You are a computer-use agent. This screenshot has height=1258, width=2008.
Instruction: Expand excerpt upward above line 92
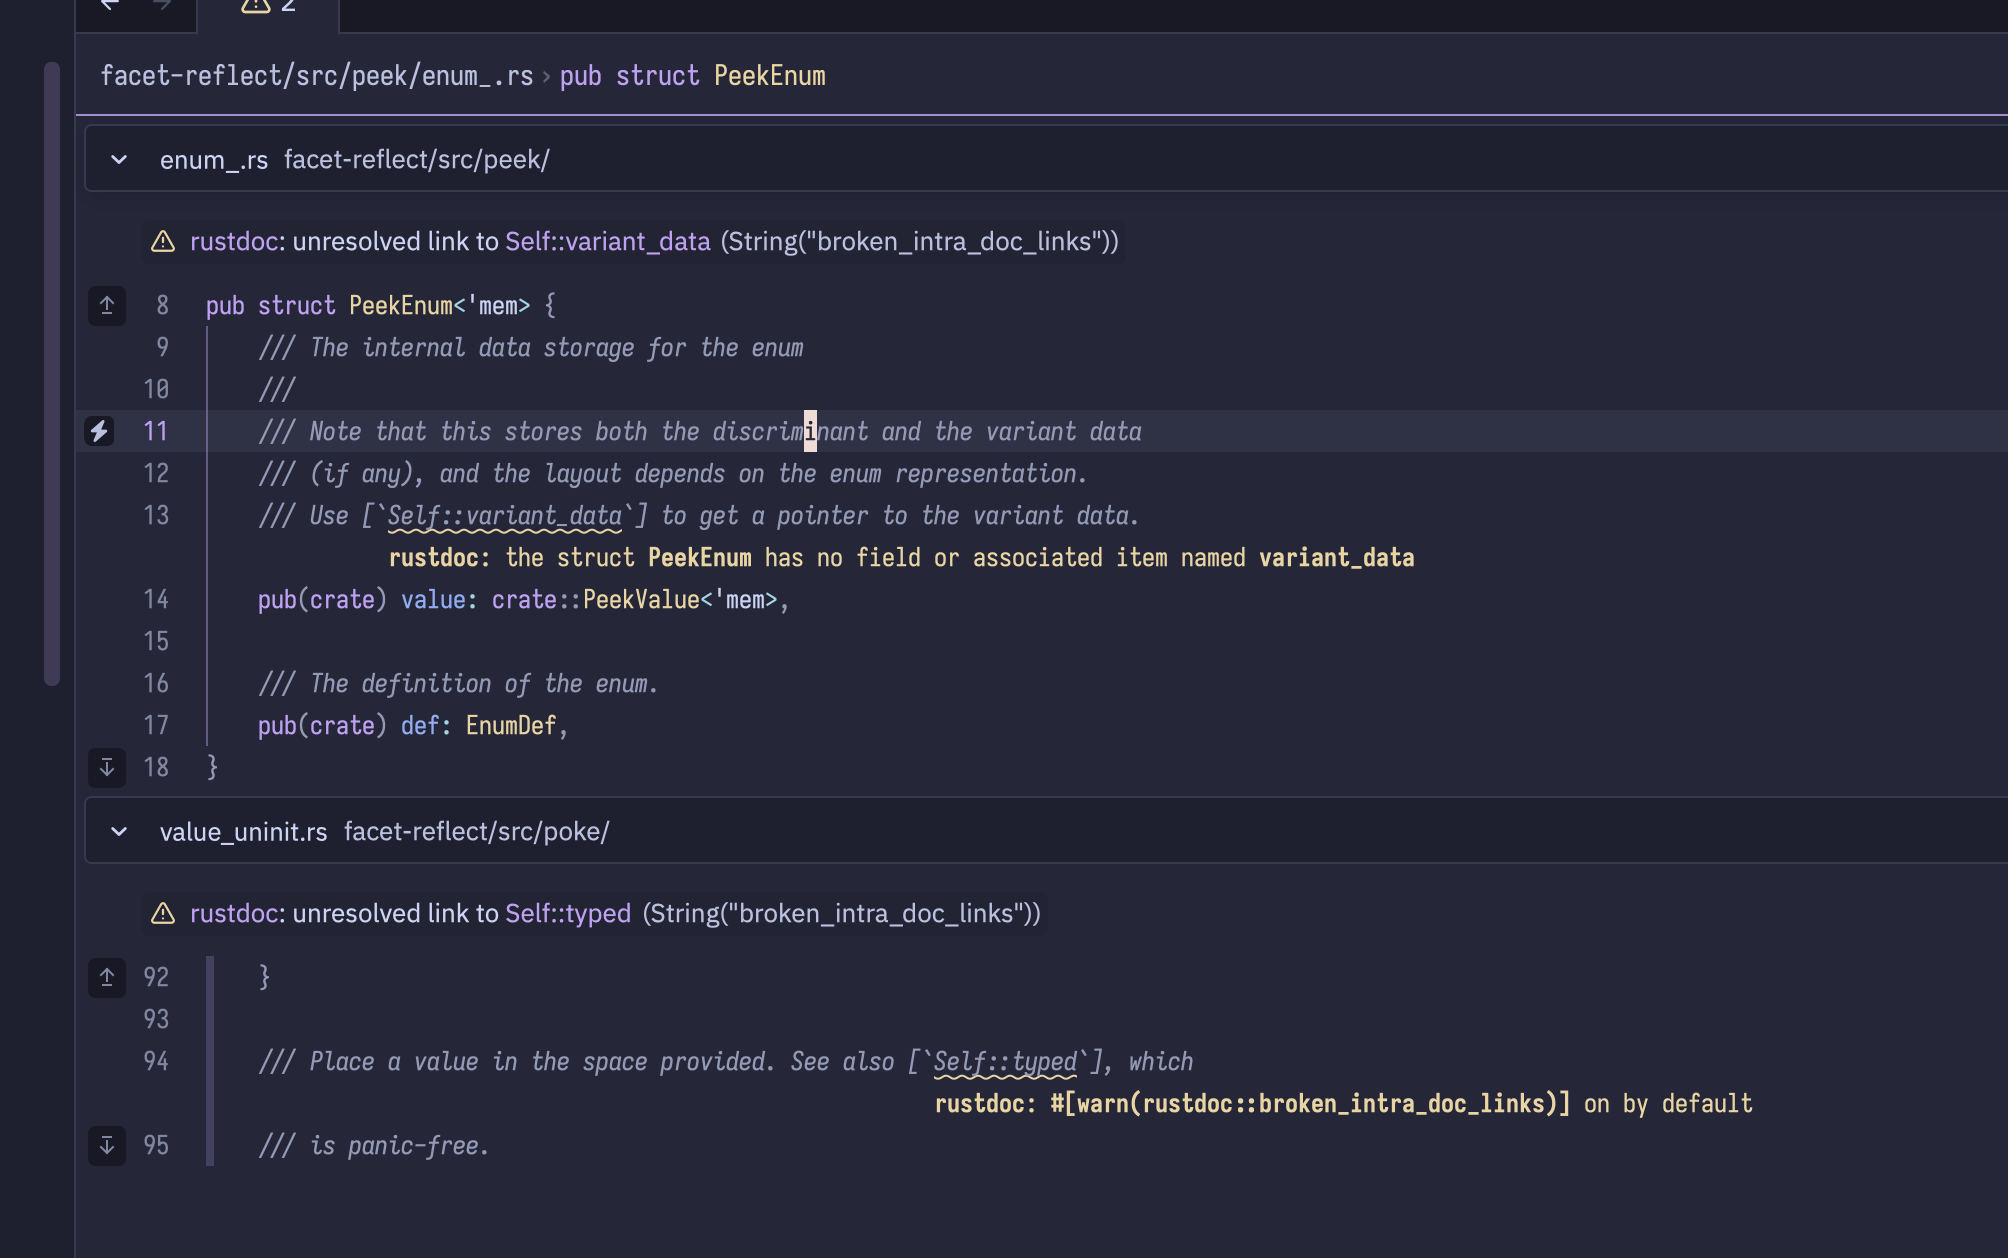(x=107, y=977)
